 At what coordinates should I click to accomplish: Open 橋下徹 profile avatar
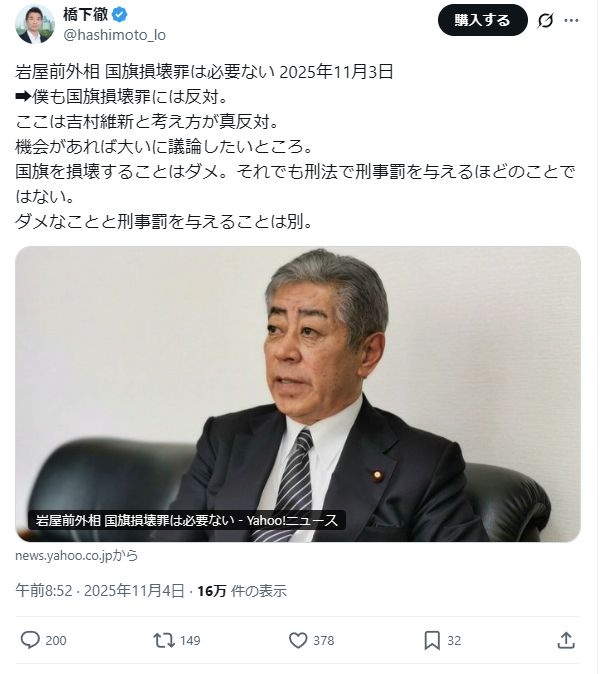click(35, 24)
